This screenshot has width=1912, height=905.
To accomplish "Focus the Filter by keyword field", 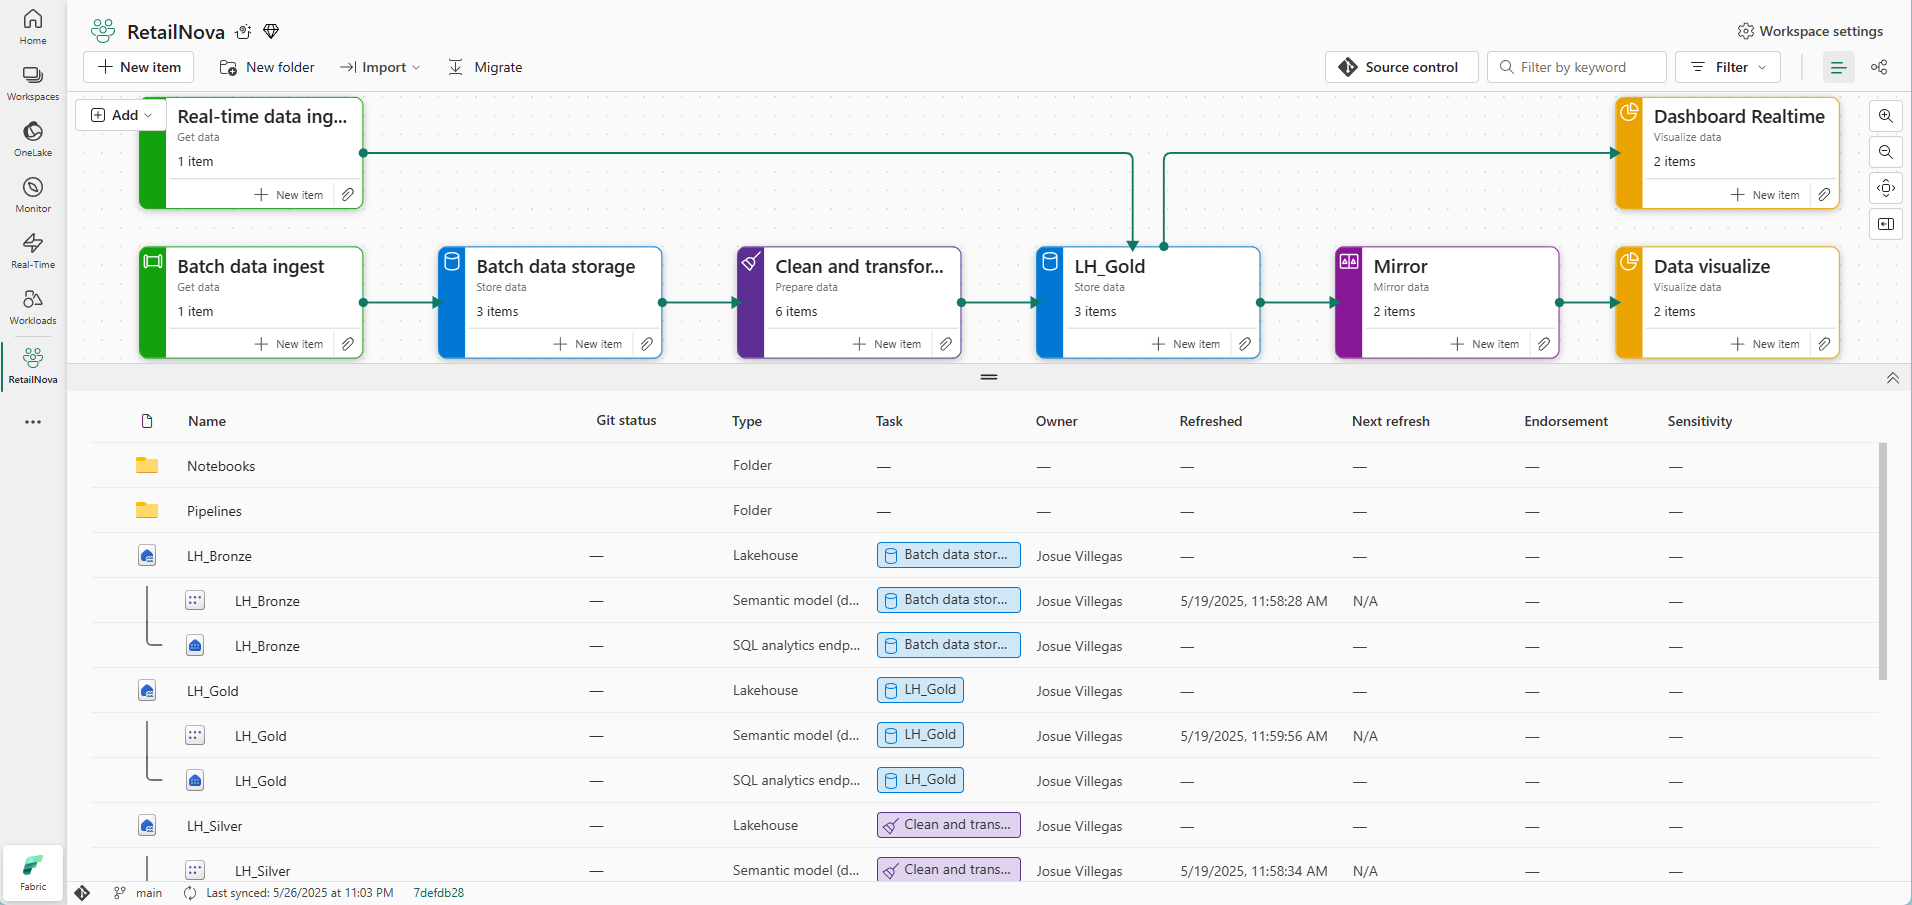I will pyautogui.click(x=1577, y=67).
